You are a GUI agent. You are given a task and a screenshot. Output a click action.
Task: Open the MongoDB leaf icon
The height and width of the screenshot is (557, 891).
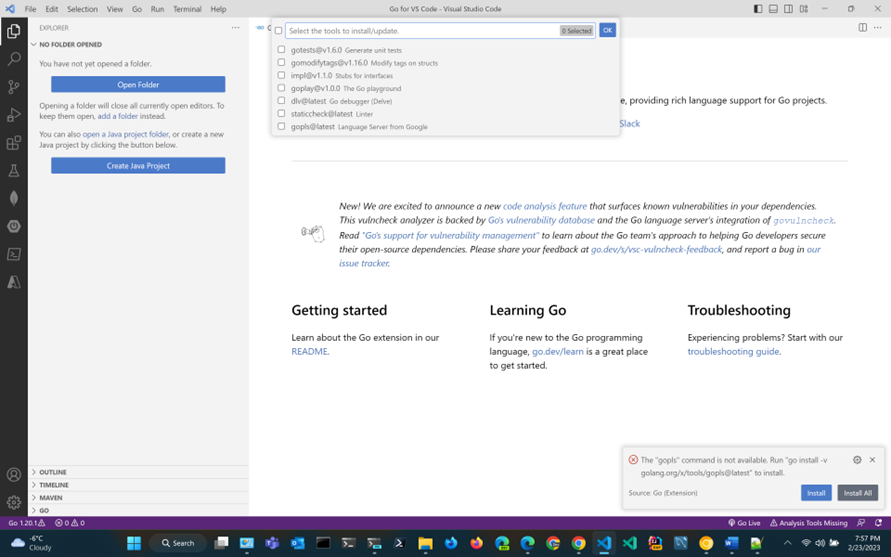[x=14, y=198]
